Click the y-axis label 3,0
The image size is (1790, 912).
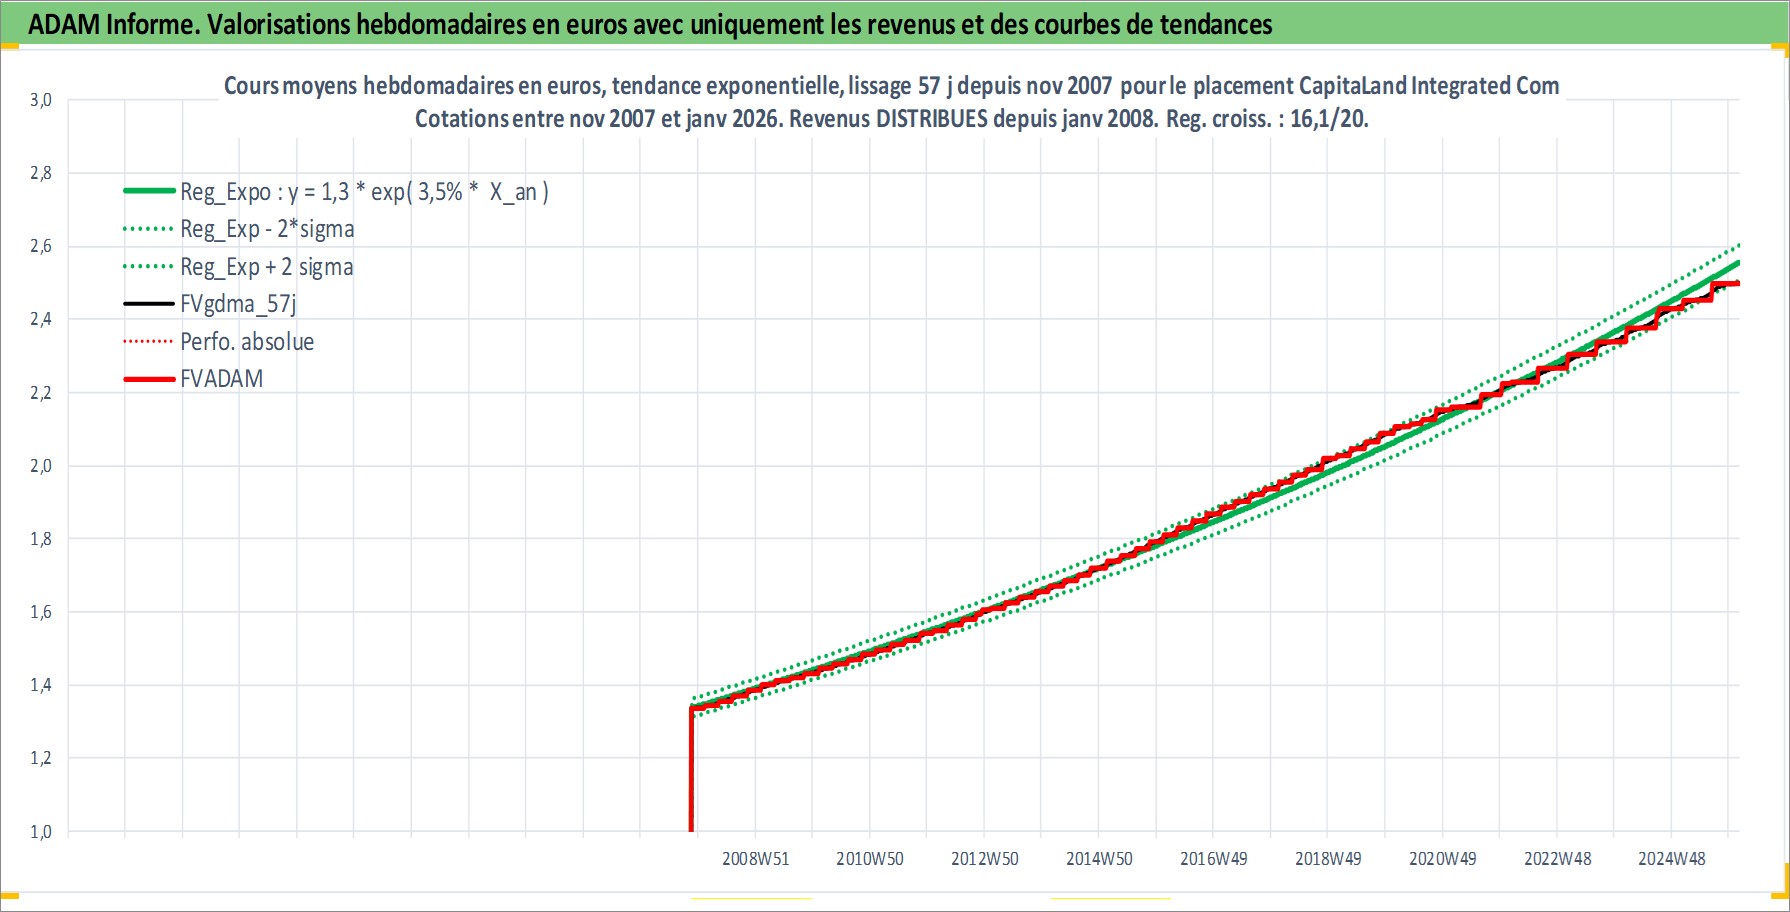coord(41,100)
